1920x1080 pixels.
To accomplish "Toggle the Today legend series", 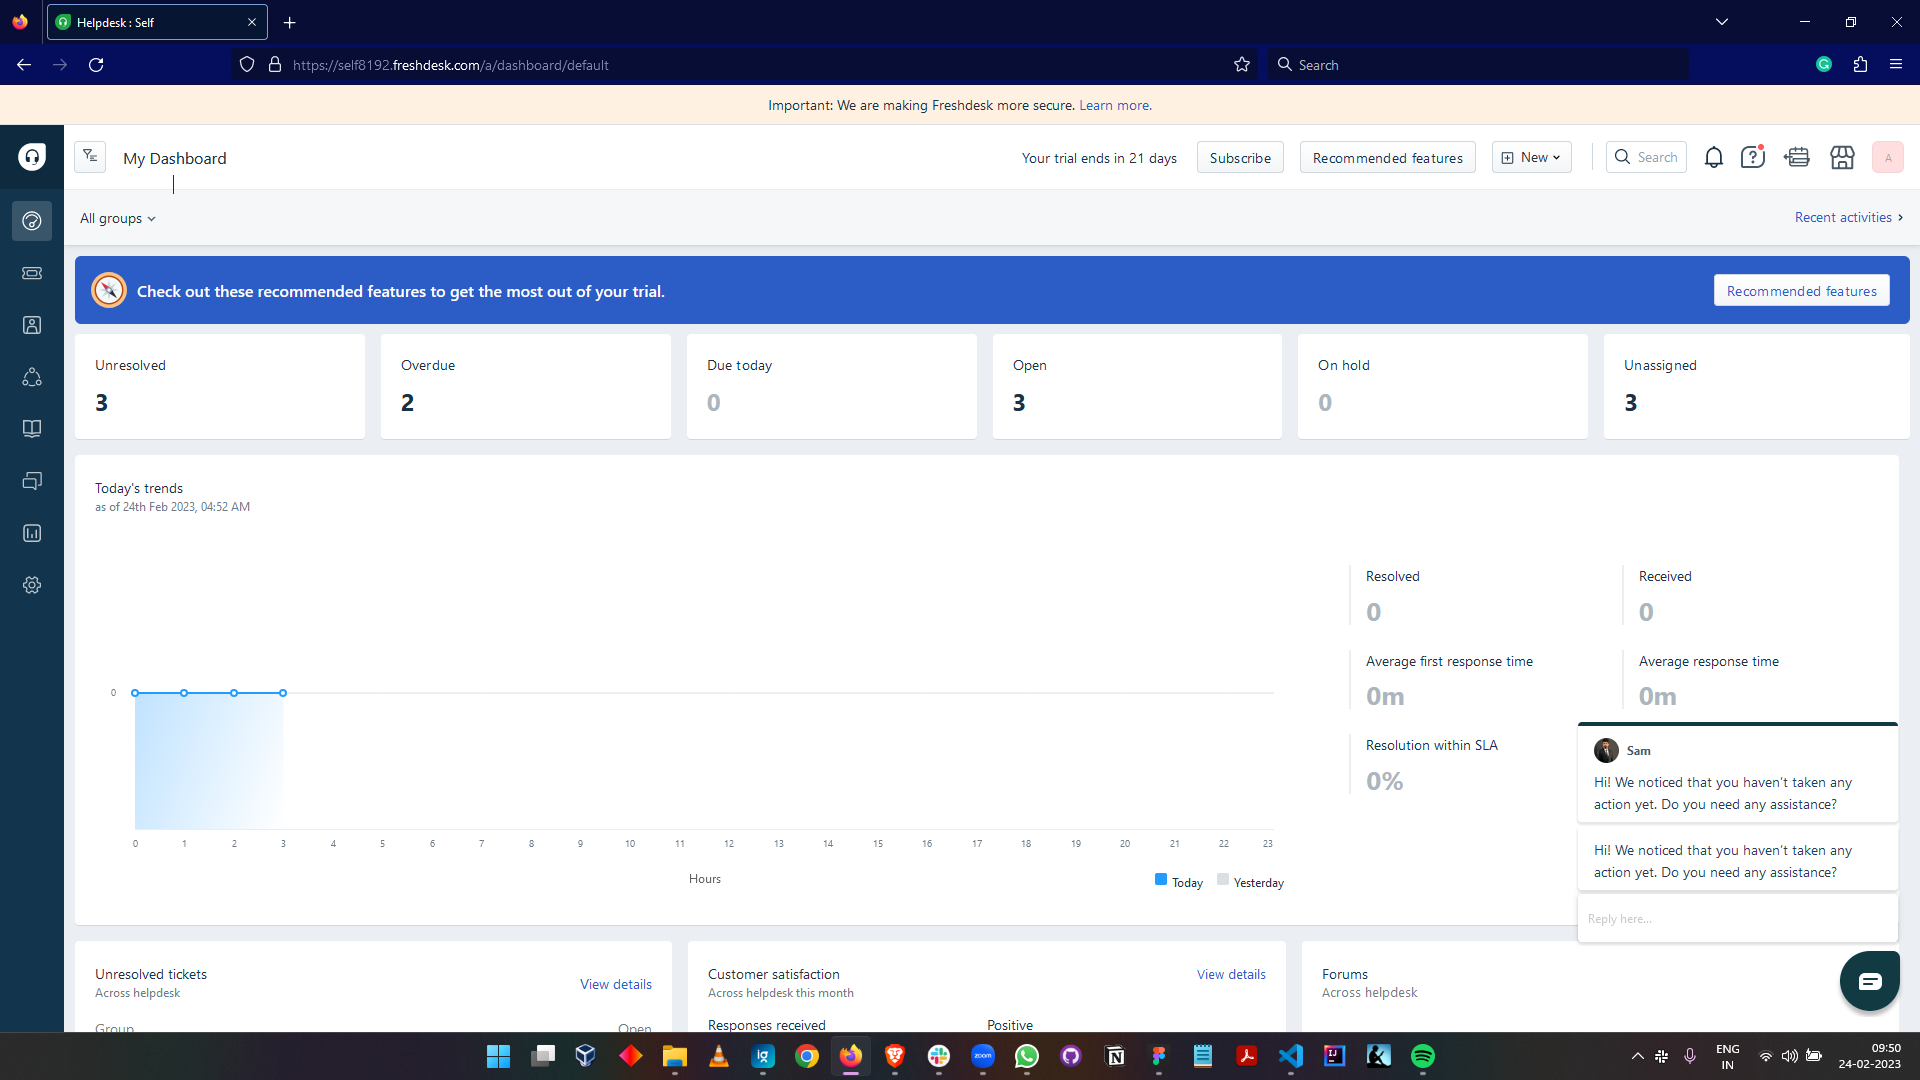I will coord(1179,882).
